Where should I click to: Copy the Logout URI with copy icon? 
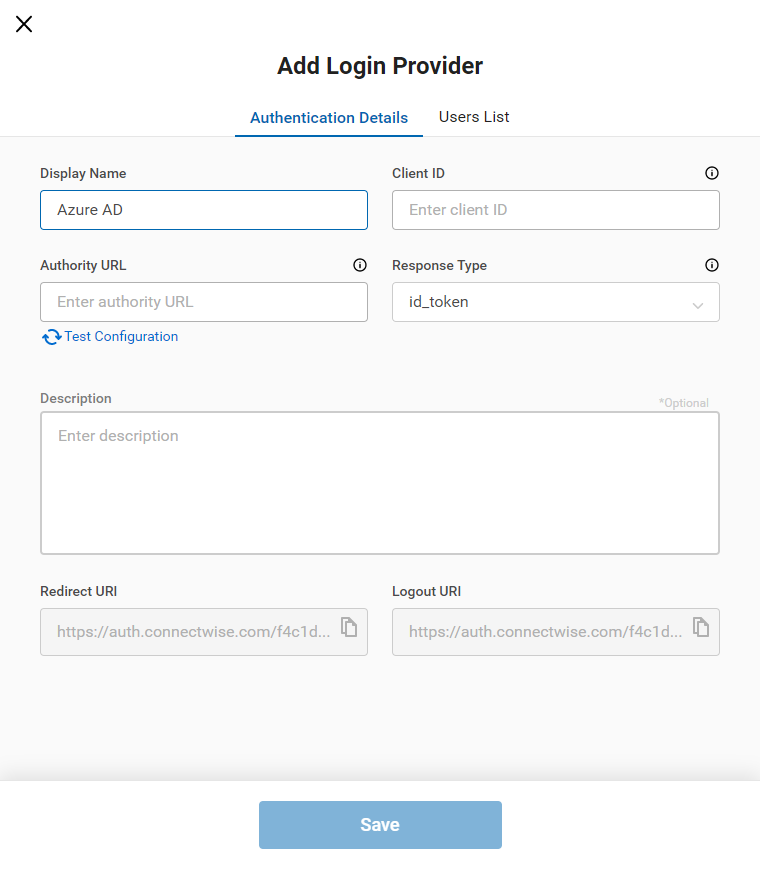coord(701,627)
